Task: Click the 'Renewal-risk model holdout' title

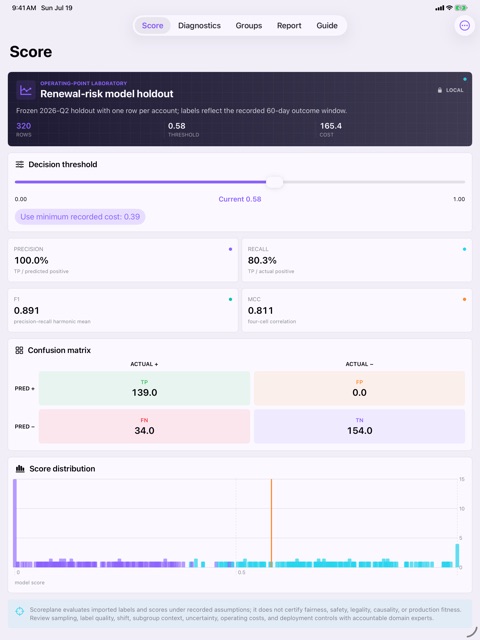Action: coord(107,94)
